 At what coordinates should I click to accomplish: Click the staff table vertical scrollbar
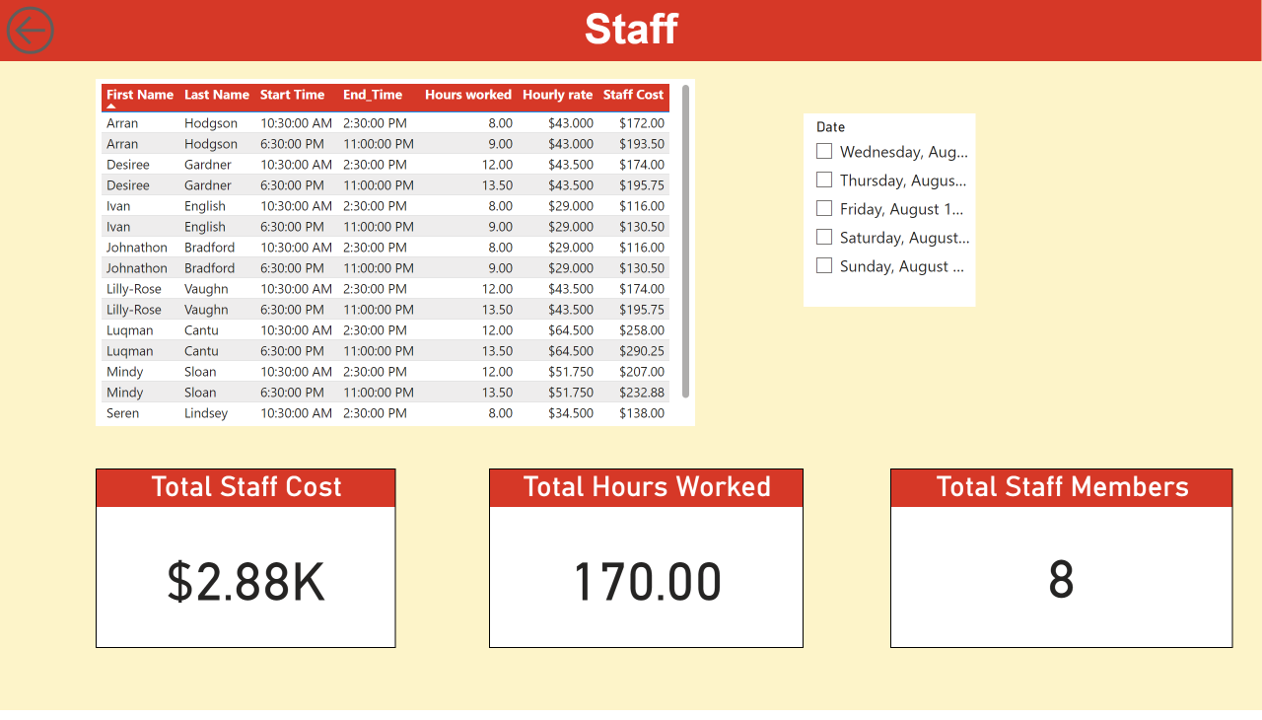685,240
